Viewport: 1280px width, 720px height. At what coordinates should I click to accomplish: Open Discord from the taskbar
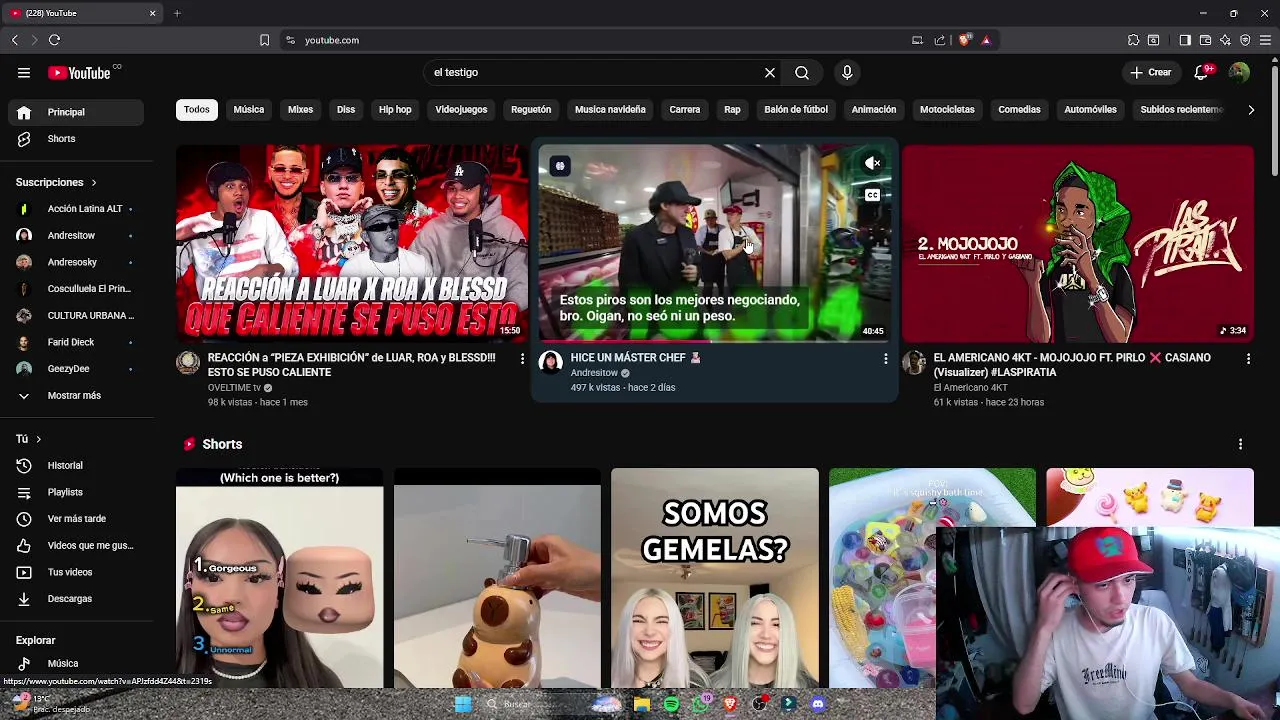[818, 704]
